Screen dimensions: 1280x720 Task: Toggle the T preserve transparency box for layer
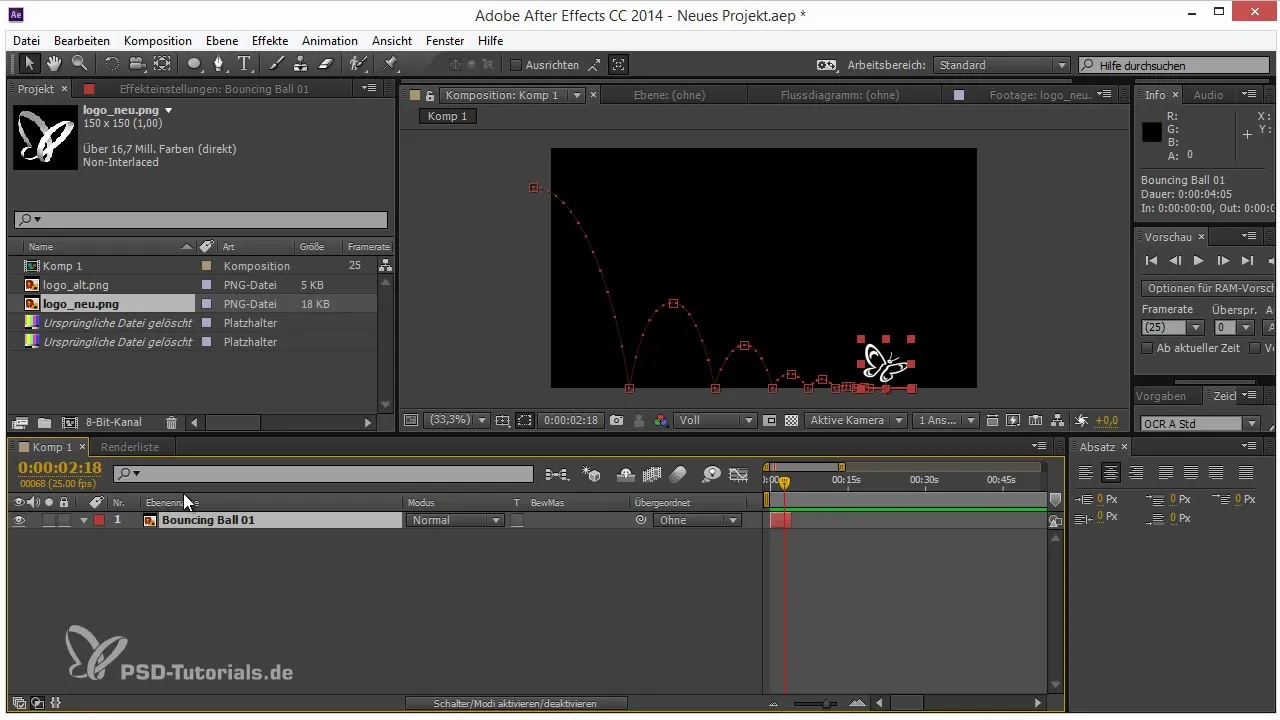(517, 520)
